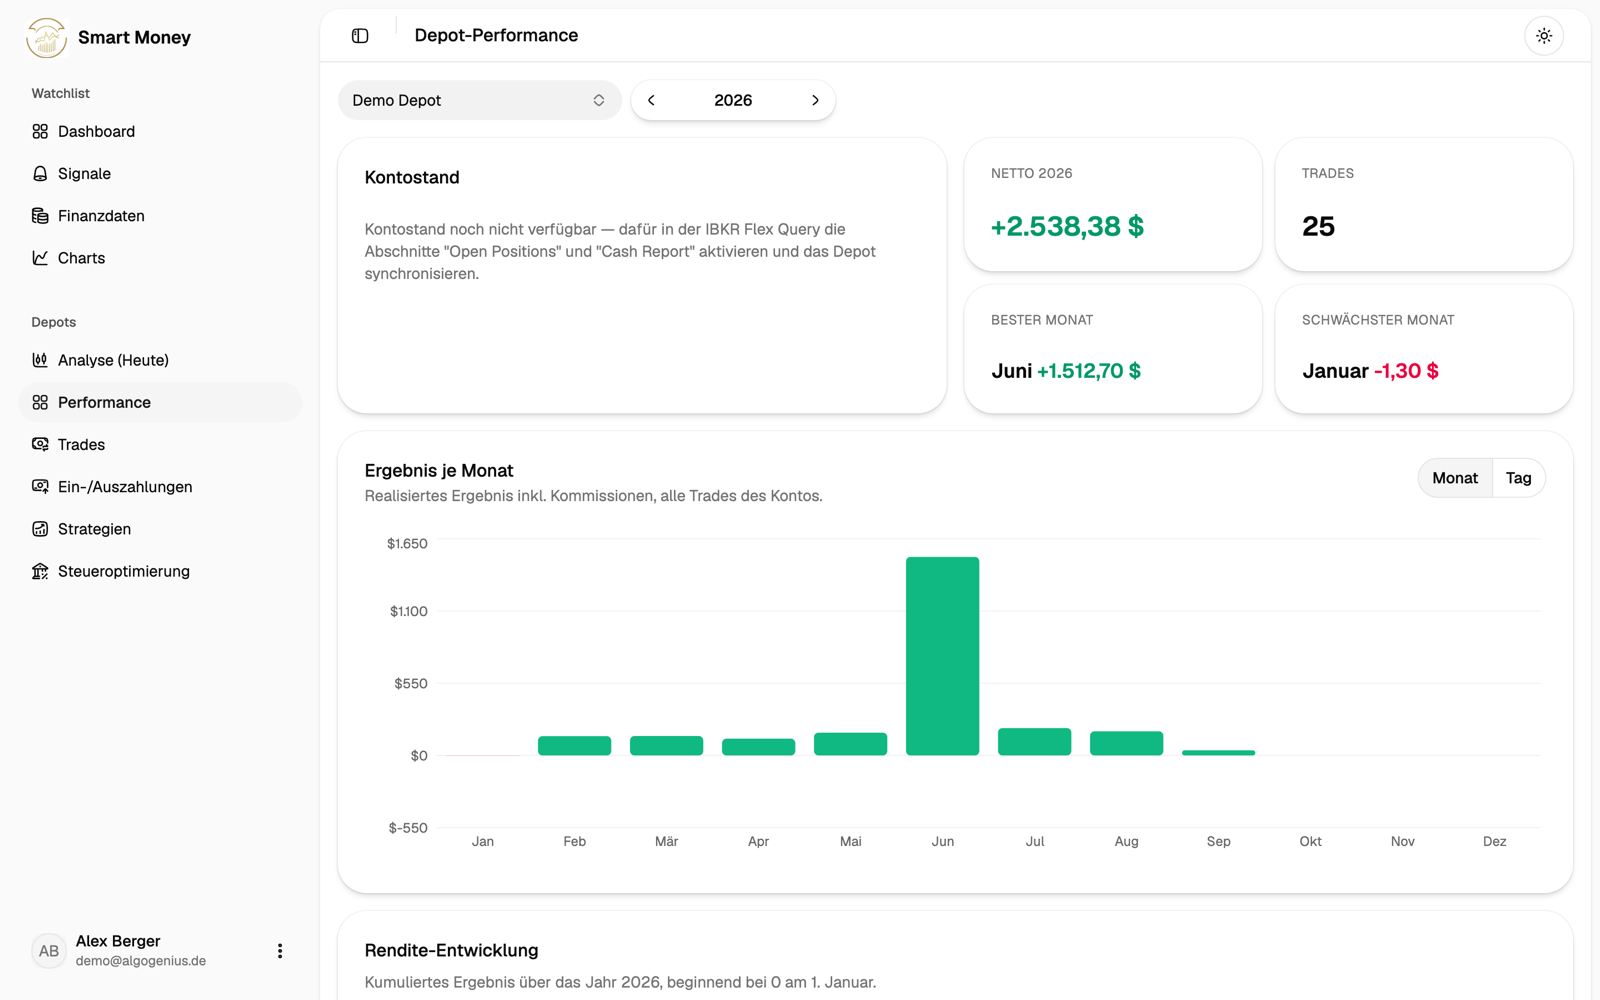Image resolution: width=1600 pixels, height=1000 pixels.
Task: Go to previous year with left chevron
Action: click(x=651, y=100)
